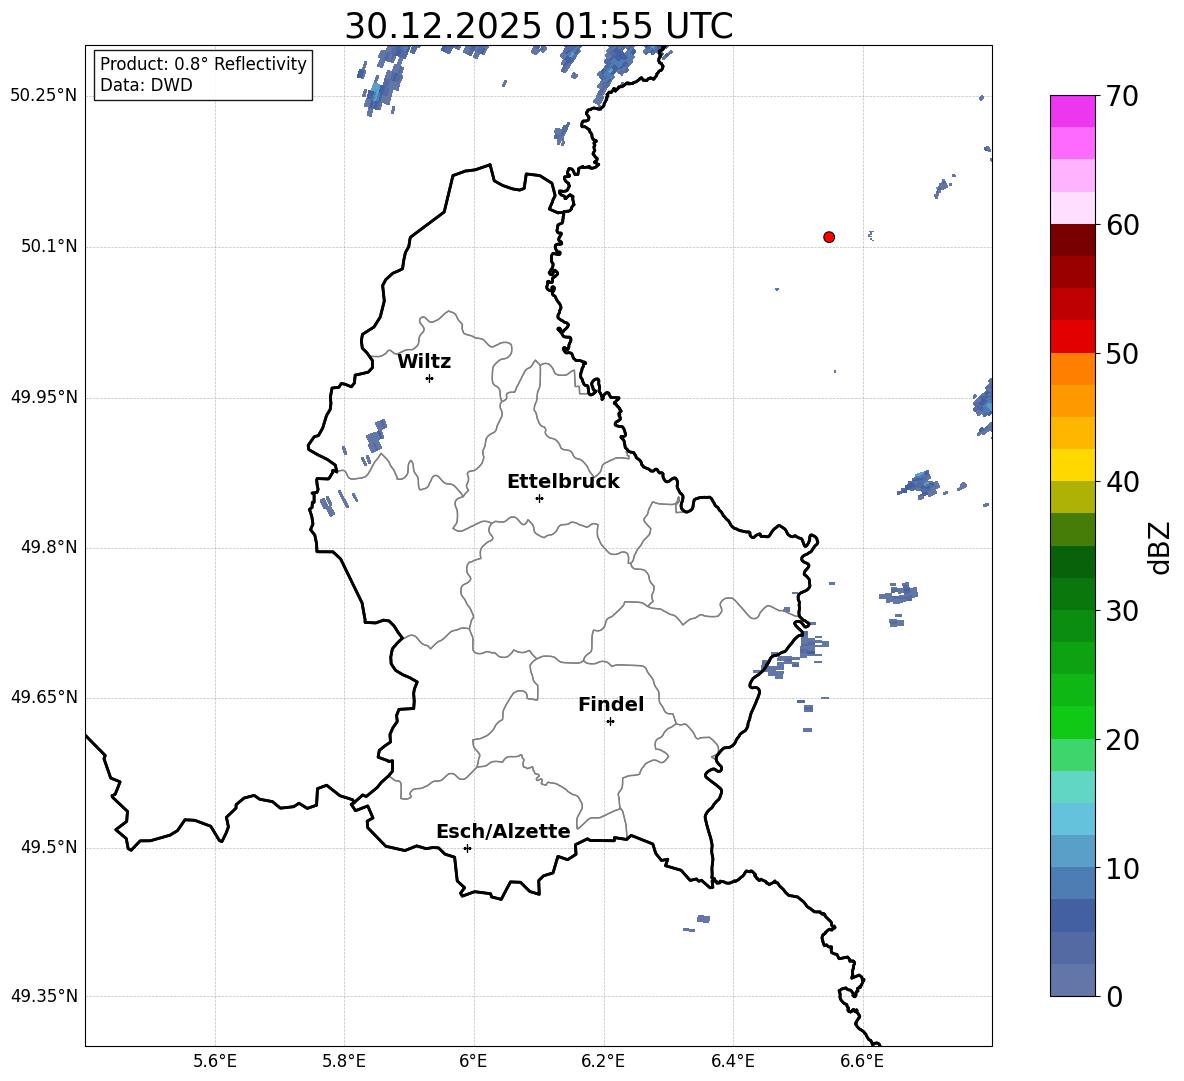This screenshot has width=1184, height=1081.
Task: Click the 49.35°N latitude label
Action: 44,996
